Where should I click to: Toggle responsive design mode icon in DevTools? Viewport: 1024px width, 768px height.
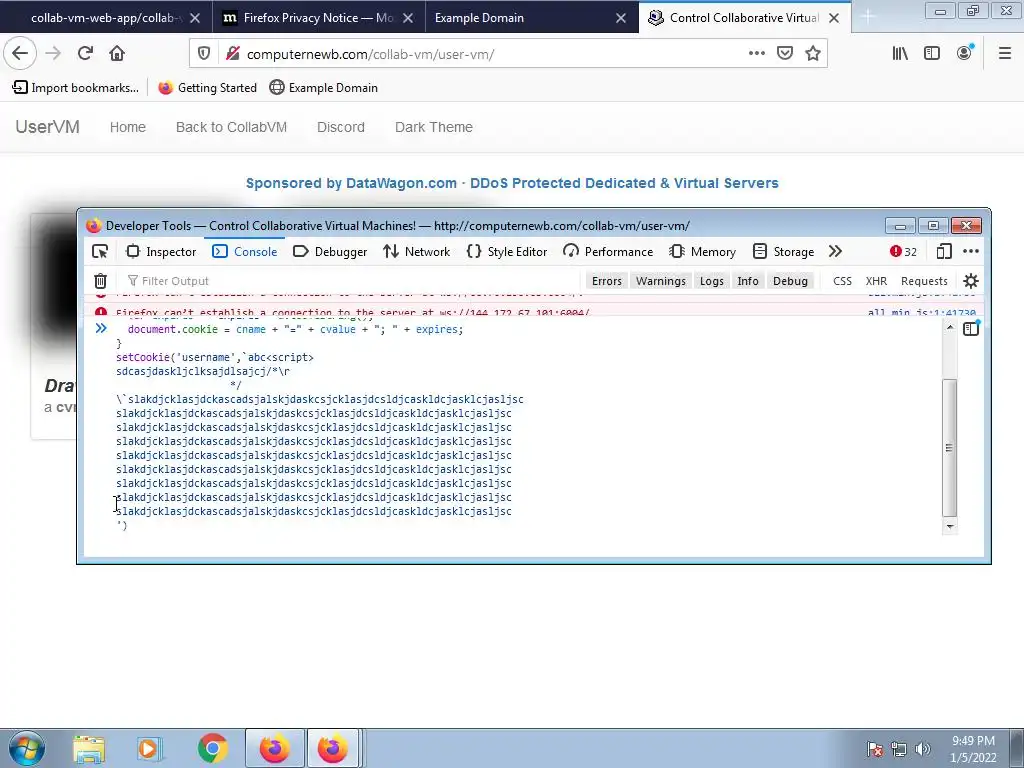[x=944, y=251]
